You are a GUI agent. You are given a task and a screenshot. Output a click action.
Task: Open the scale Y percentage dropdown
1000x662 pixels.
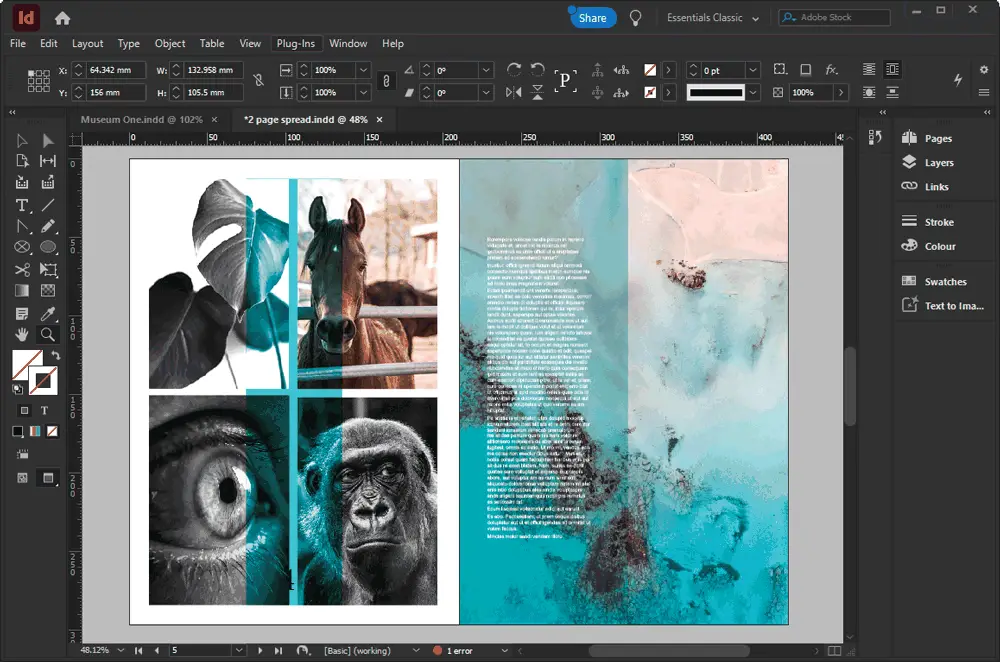click(364, 92)
